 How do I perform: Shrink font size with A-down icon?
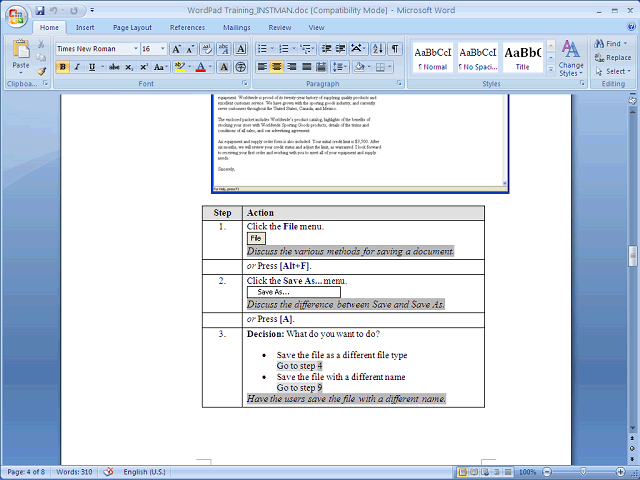(x=190, y=49)
